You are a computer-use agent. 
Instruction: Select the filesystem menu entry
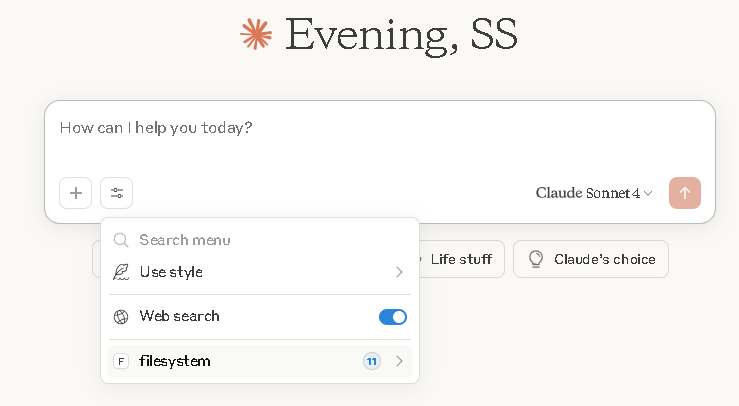(175, 361)
